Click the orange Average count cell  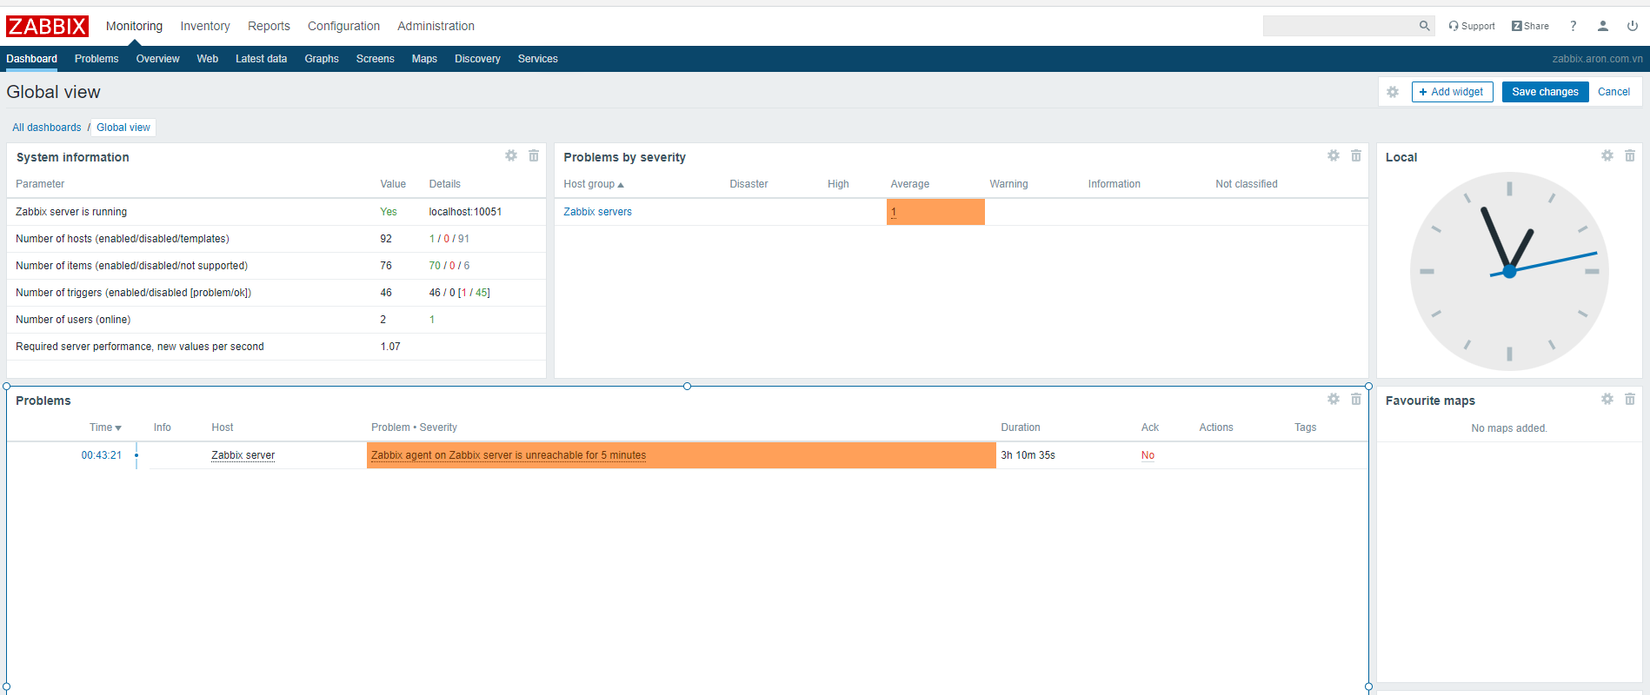pos(935,212)
